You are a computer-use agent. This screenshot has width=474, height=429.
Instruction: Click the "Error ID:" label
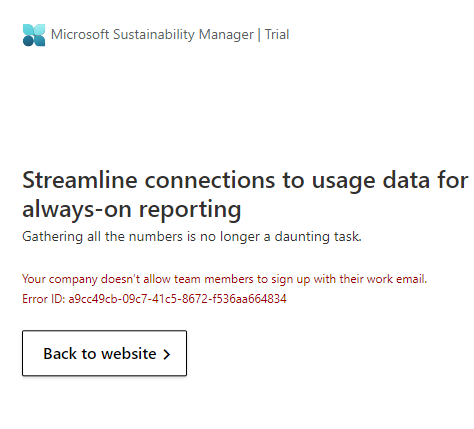[x=44, y=299]
